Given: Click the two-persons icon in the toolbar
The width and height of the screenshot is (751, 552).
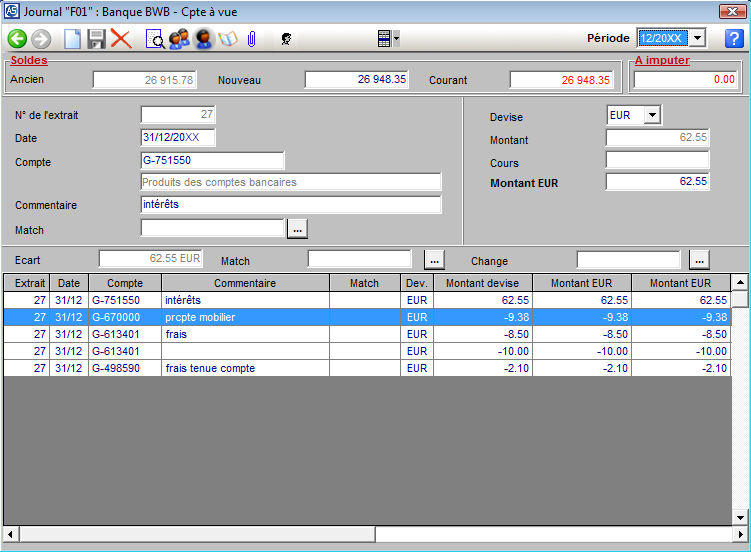Looking at the screenshot, I should 180,39.
